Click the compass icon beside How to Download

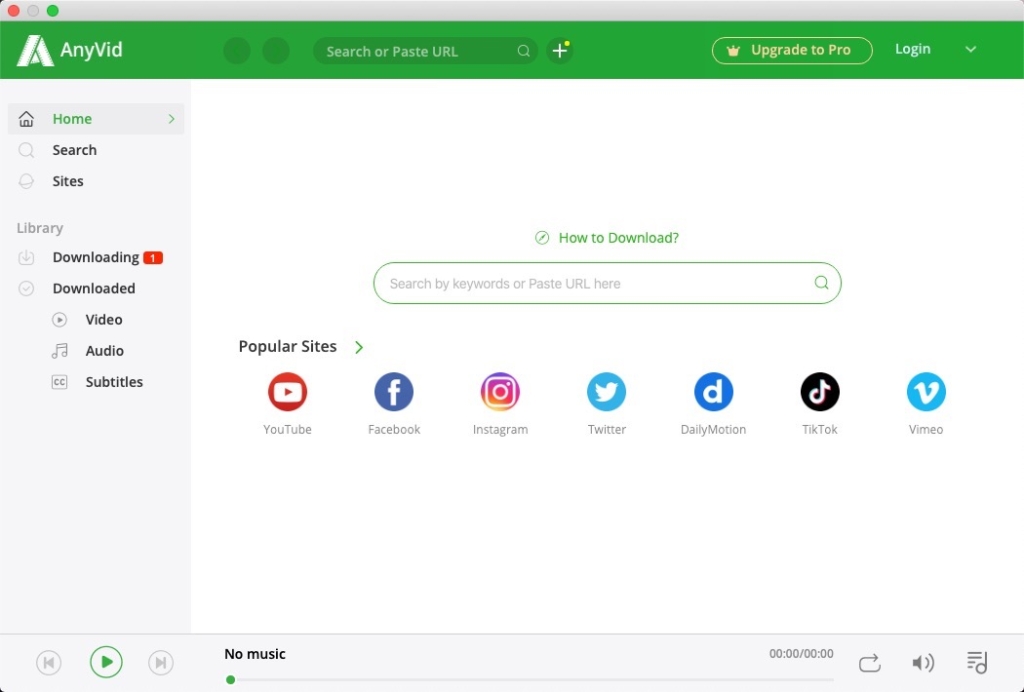pos(541,238)
